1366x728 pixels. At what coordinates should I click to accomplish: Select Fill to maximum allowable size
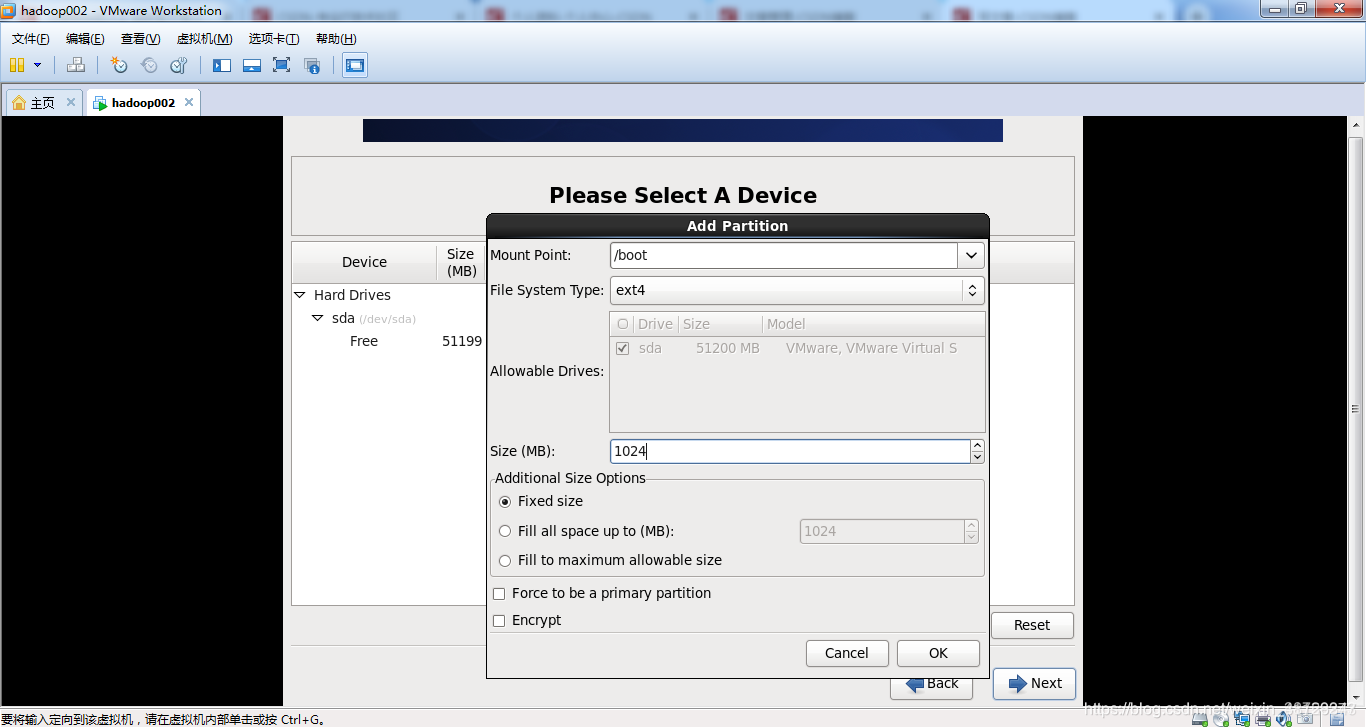click(x=505, y=561)
